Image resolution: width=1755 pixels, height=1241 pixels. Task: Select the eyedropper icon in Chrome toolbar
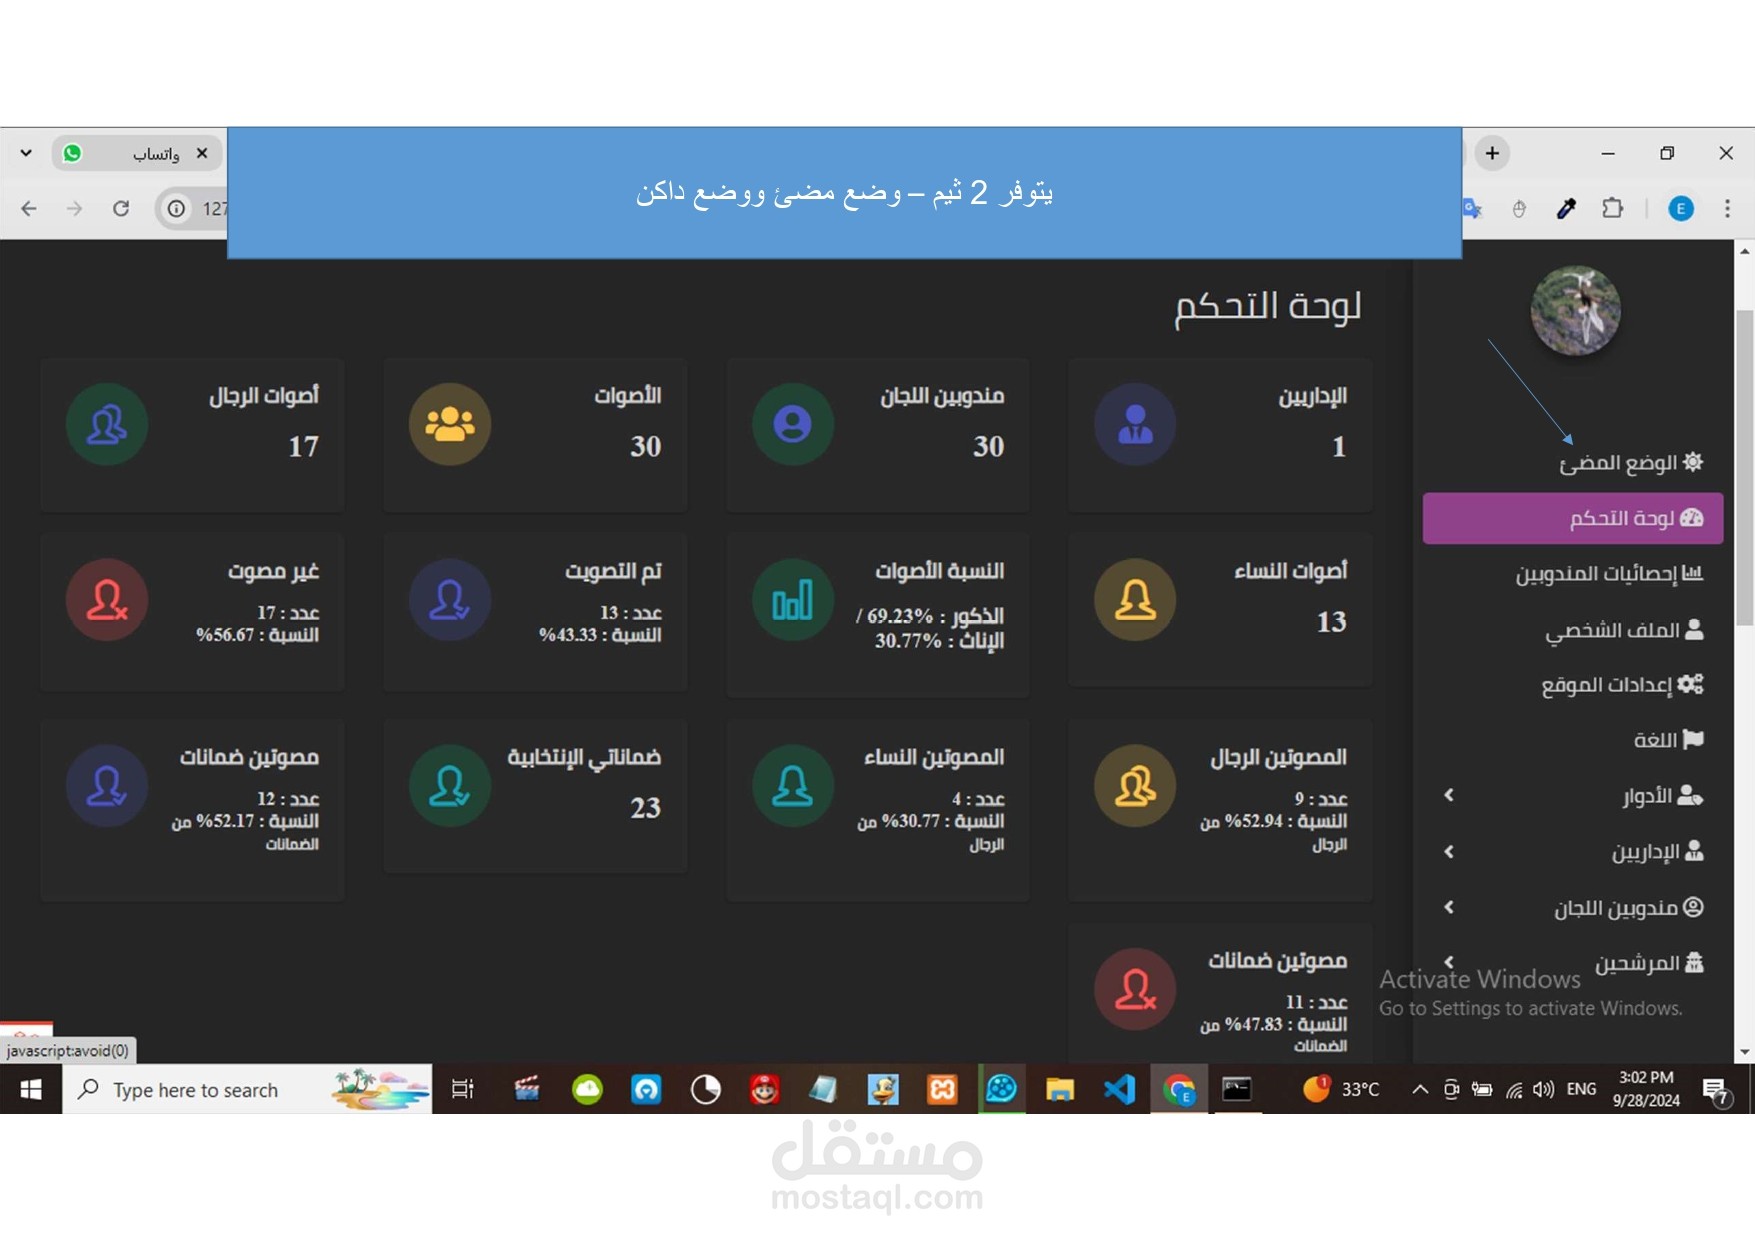[x=1566, y=208]
